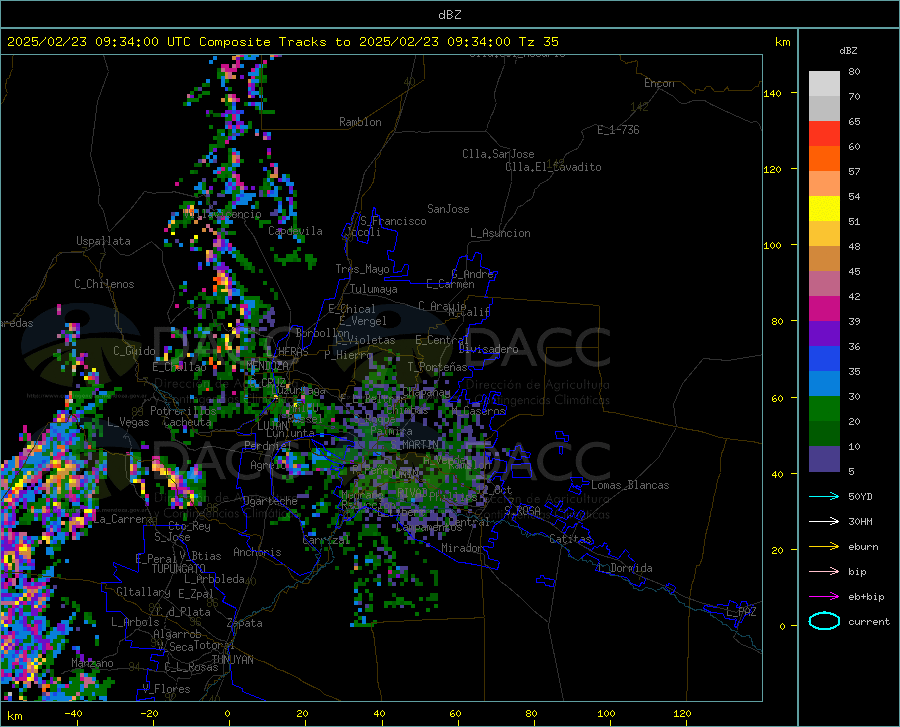Click the 'Tres_Mayo' map label
Image resolution: width=900 pixels, height=727 pixels.
[362, 269]
